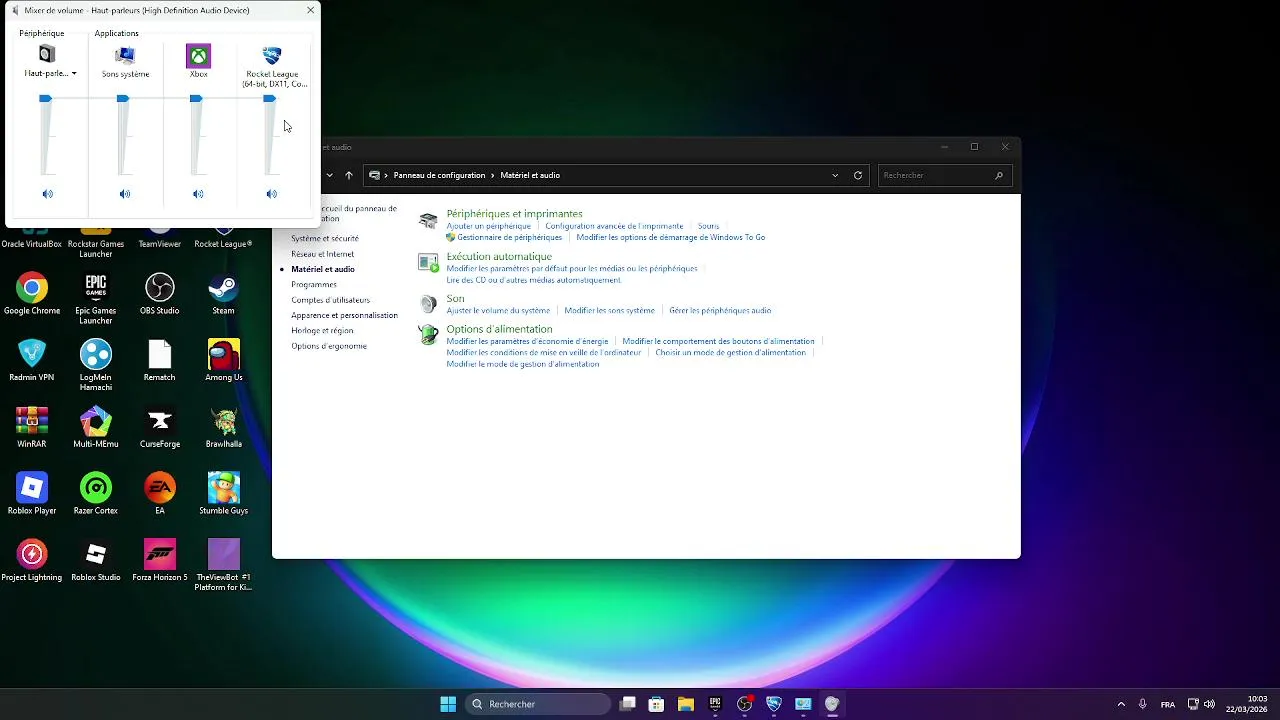
Task: Open Programmes category in sidebar
Action: [314, 285]
